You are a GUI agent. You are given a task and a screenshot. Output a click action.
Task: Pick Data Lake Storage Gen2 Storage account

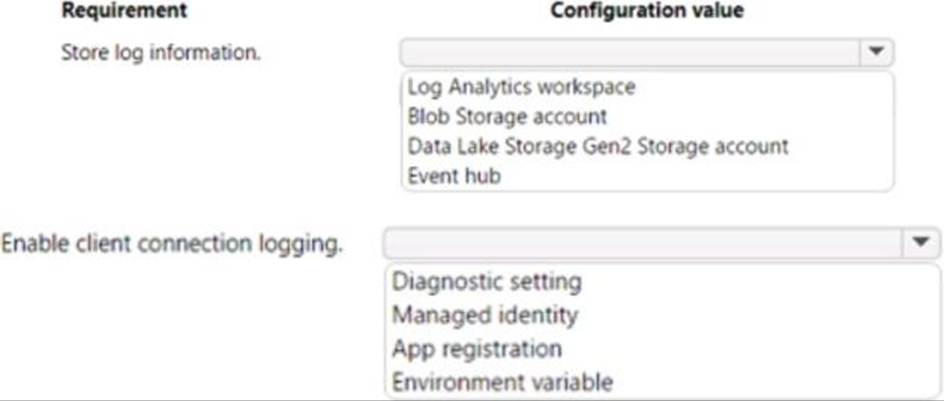pos(597,146)
